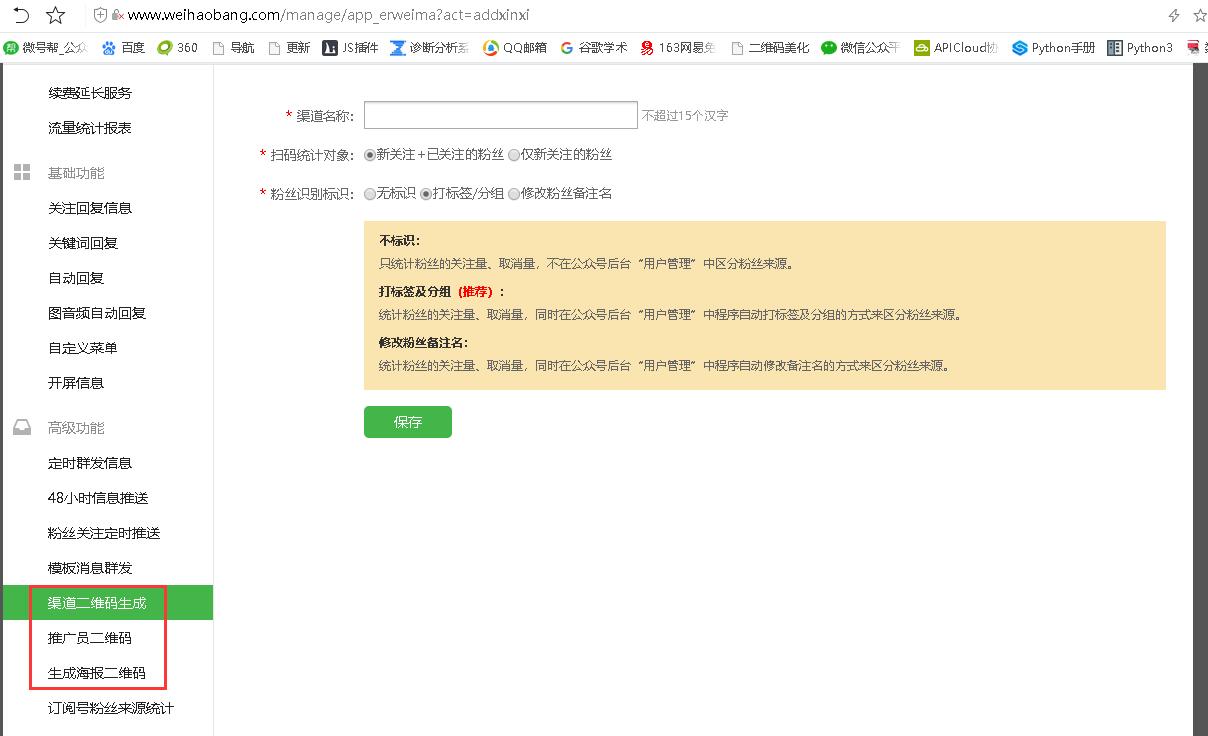Click the 高级功能 section header
Viewport: 1208px width, 736px height.
point(76,428)
